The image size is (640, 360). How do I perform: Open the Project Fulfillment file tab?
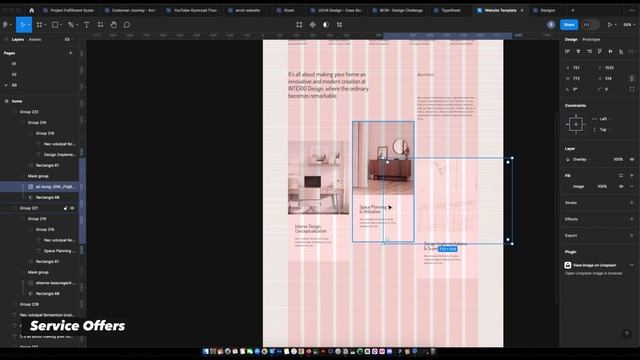(x=69, y=10)
